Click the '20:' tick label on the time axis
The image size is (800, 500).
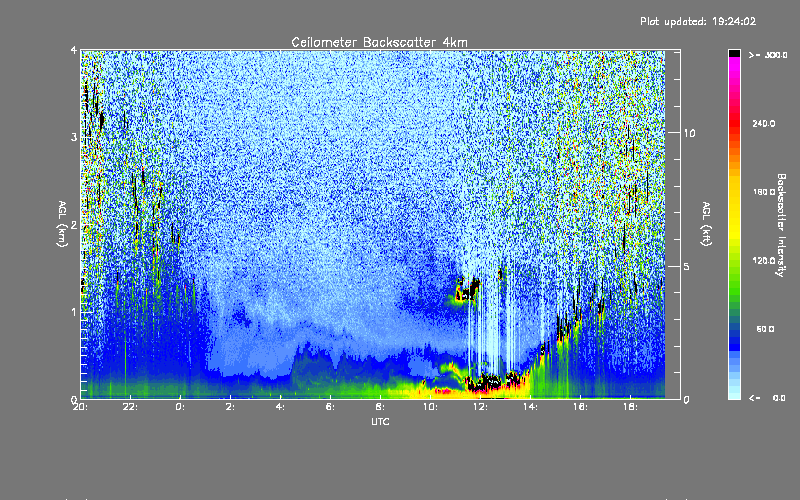(81, 407)
